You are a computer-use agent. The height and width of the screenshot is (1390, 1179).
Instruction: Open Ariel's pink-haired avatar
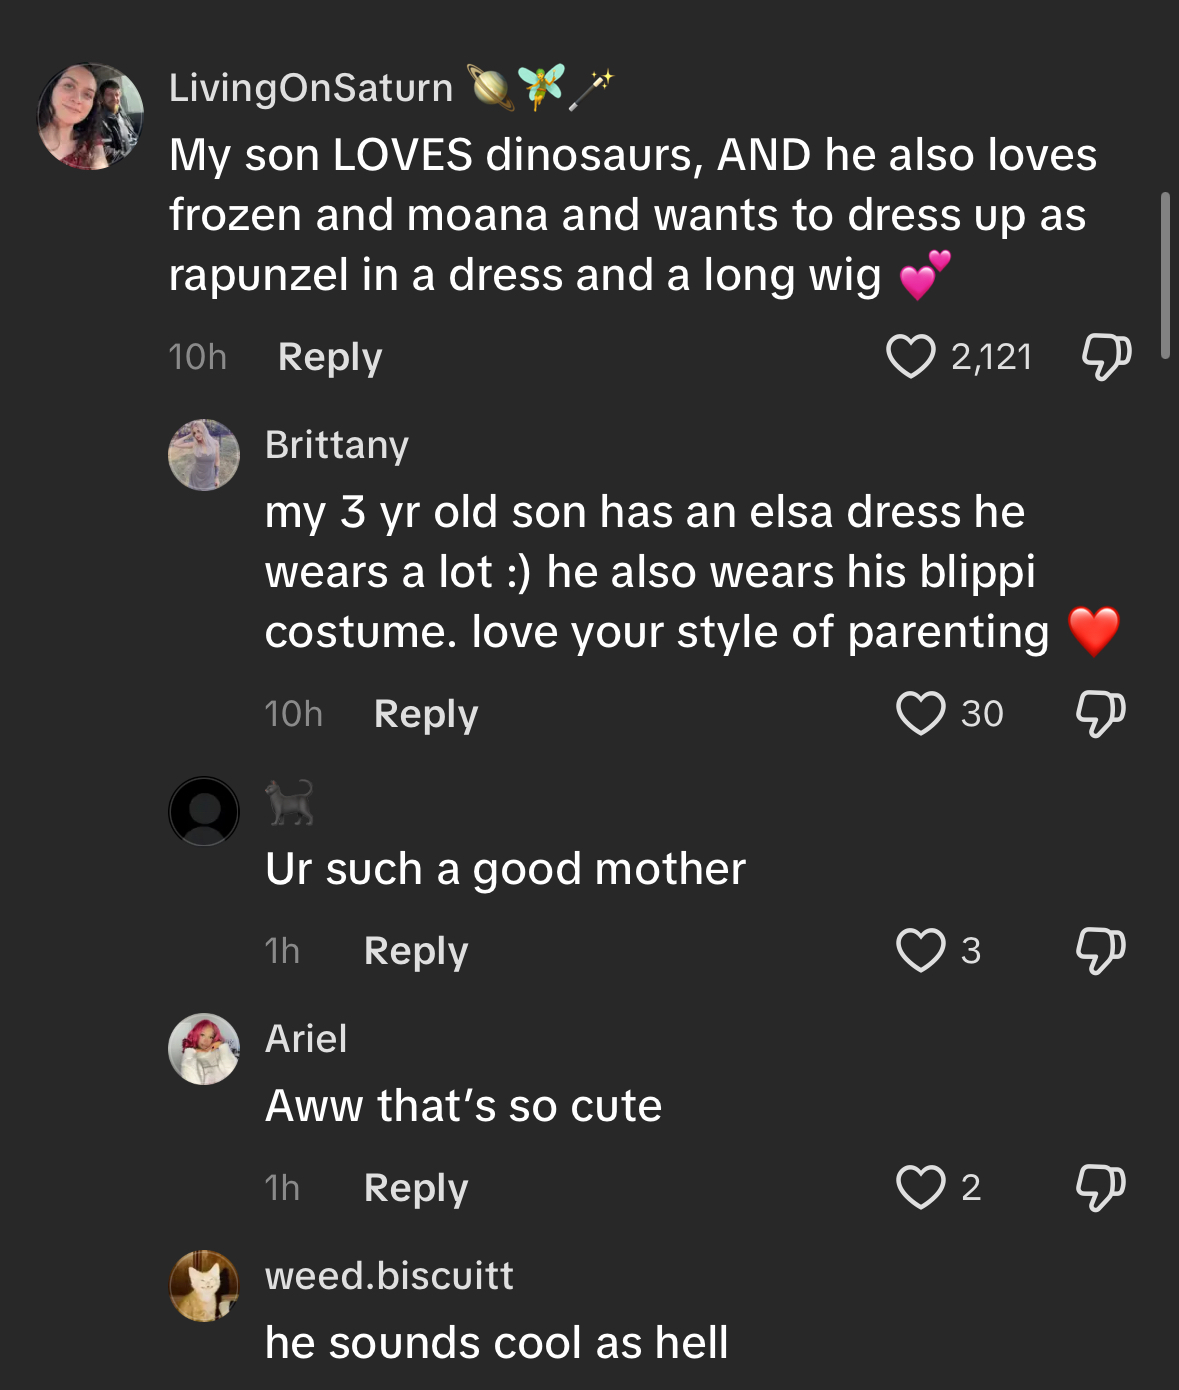204,1049
